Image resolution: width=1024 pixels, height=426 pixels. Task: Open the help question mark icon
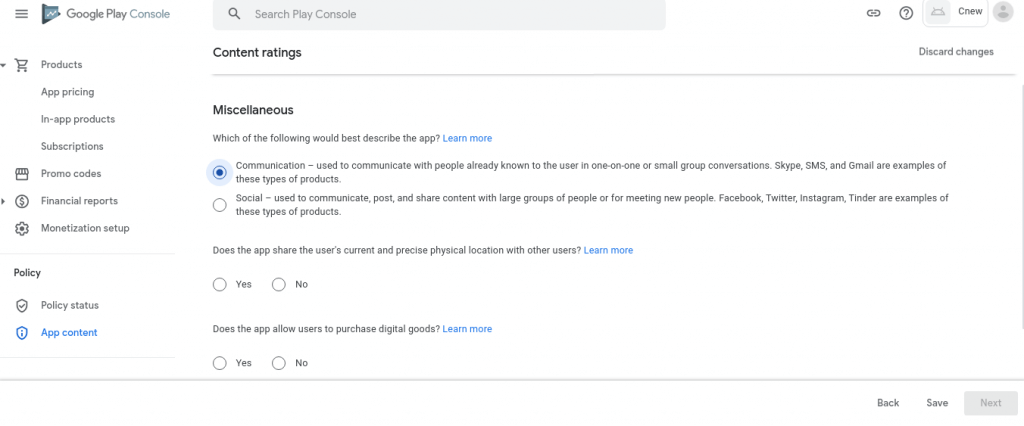[906, 14]
